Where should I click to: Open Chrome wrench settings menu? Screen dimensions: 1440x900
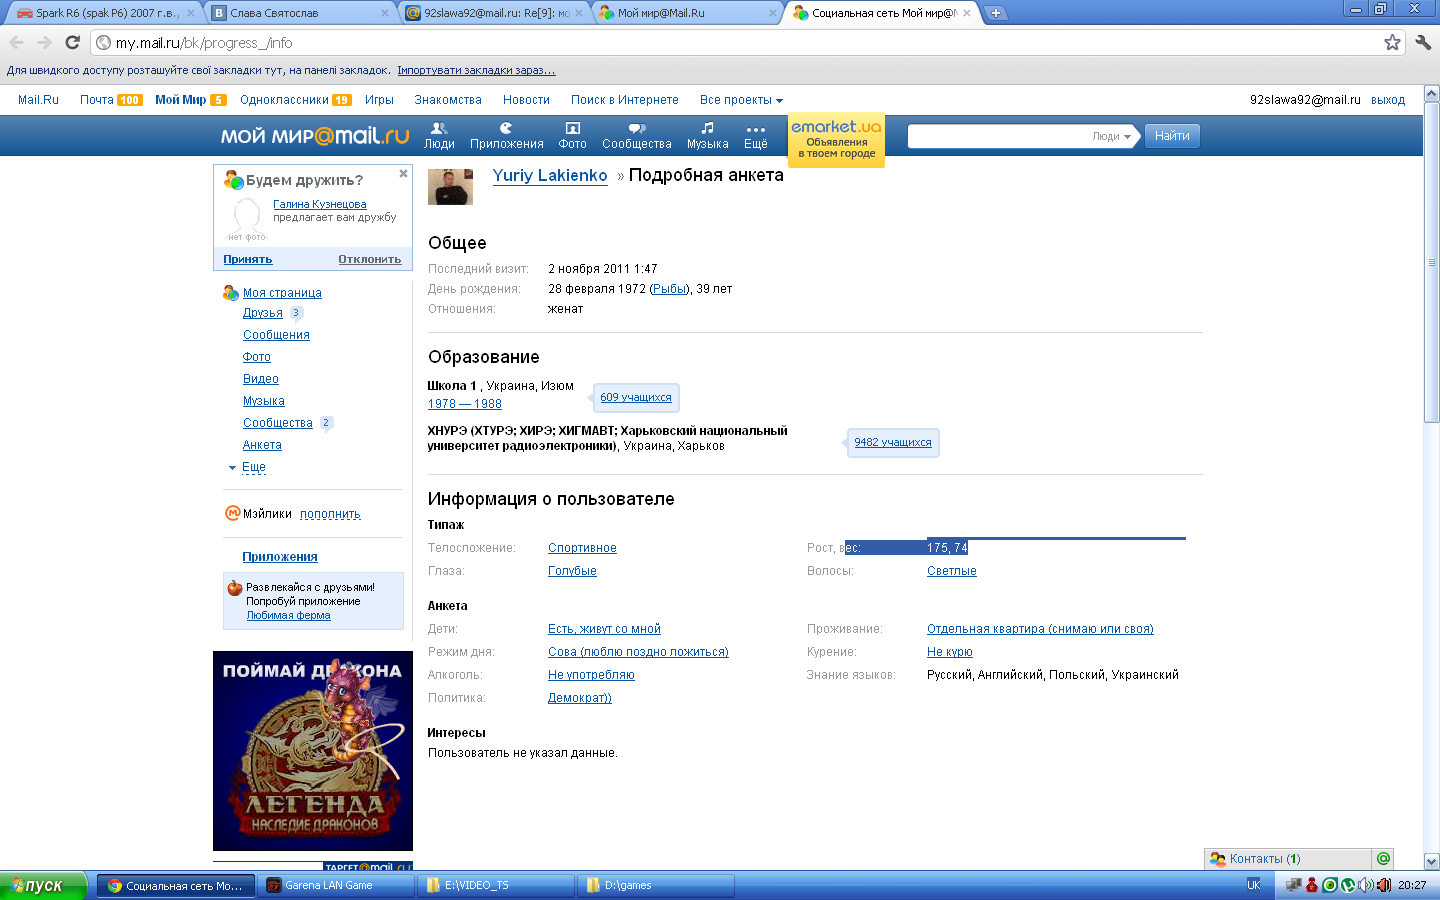(1423, 42)
